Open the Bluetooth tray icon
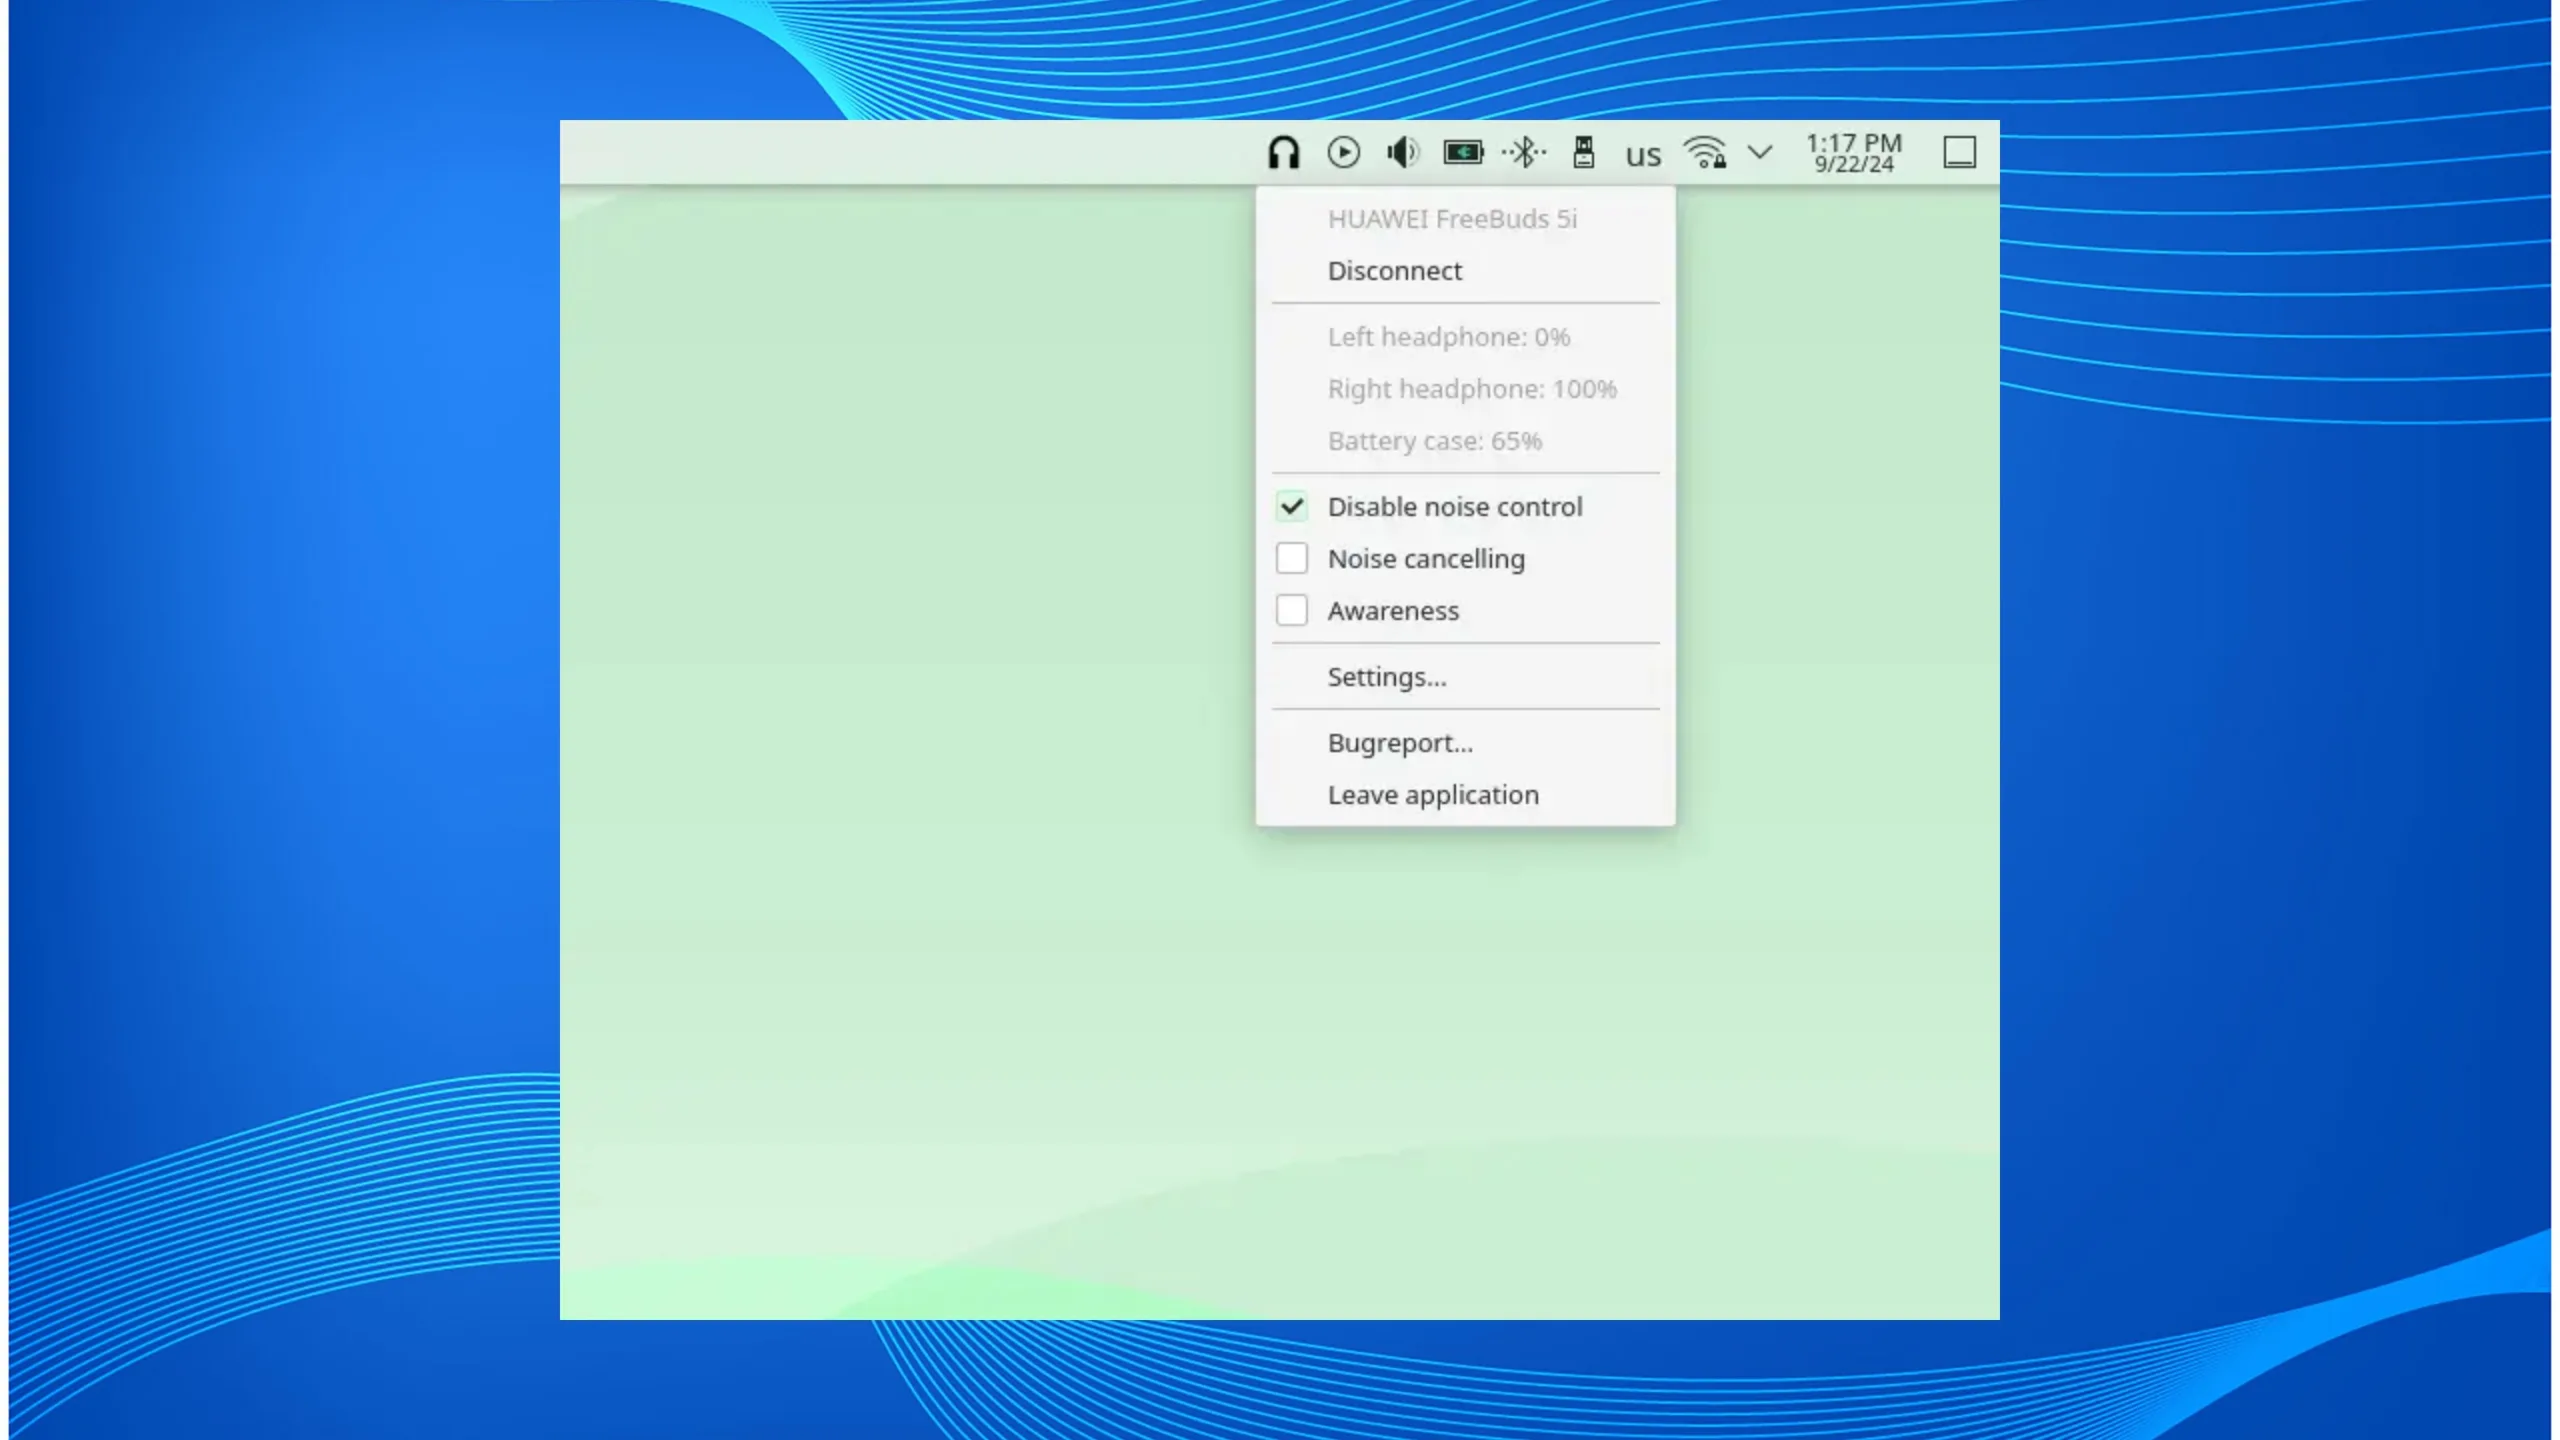 coord(1524,153)
